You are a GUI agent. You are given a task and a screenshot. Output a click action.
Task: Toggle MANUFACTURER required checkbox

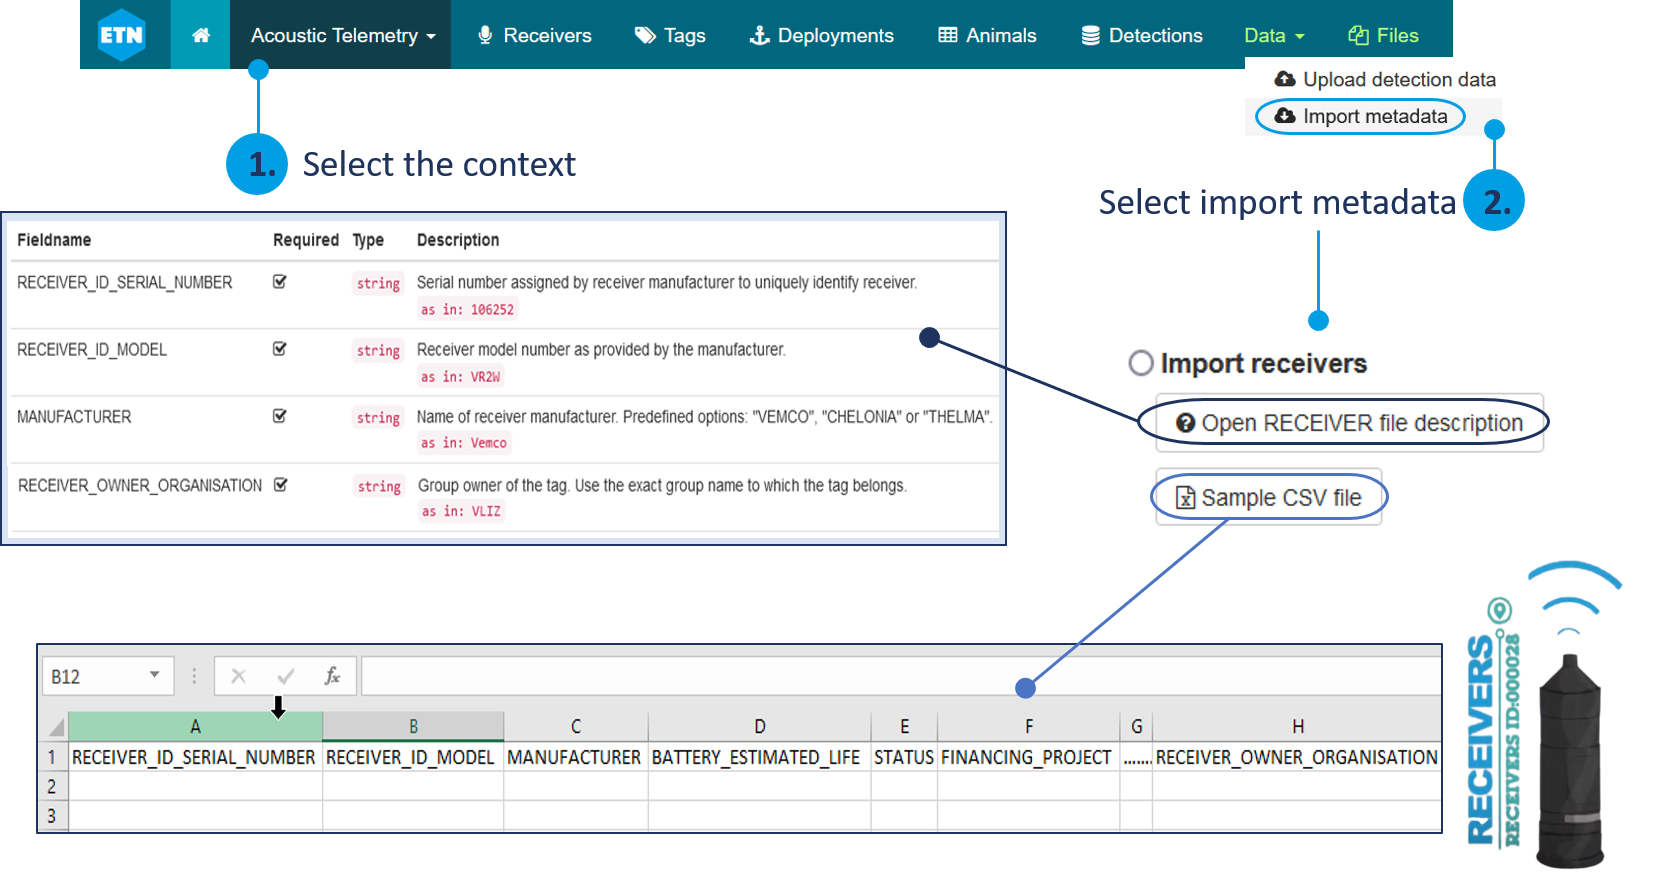(x=280, y=416)
